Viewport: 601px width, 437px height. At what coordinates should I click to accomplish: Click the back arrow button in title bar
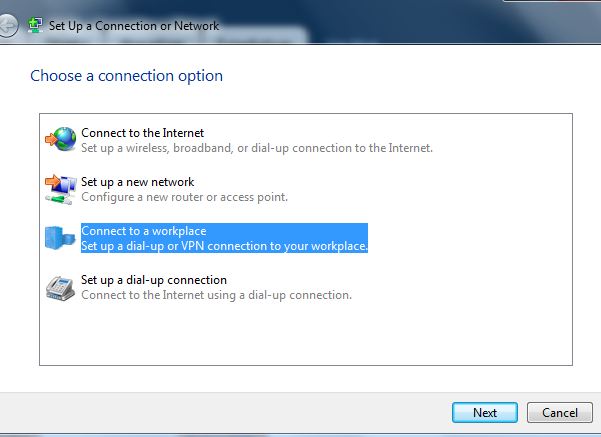[x=8, y=26]
